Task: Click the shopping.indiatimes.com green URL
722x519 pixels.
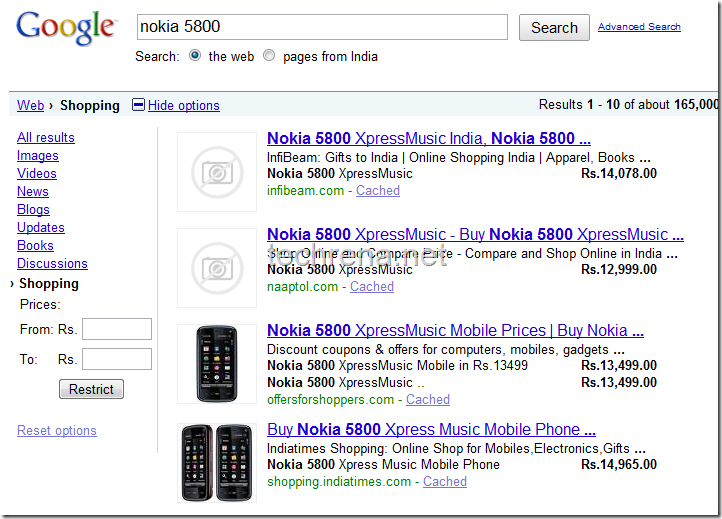Action: pos(339,482)
